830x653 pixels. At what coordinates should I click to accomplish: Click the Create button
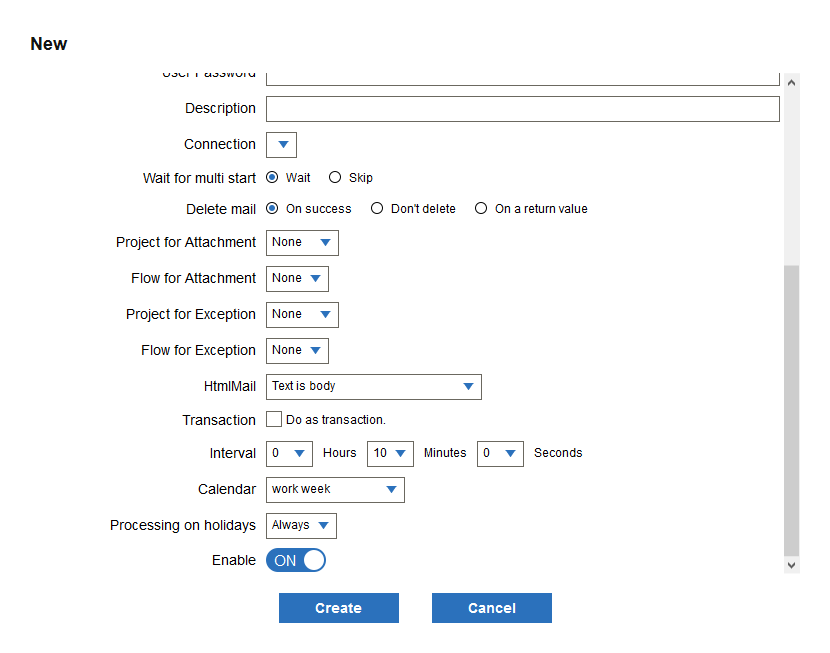coord(338,607)
